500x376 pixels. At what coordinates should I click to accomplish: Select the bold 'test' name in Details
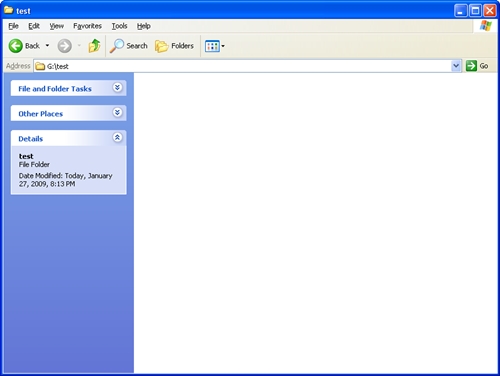point(26,156)
